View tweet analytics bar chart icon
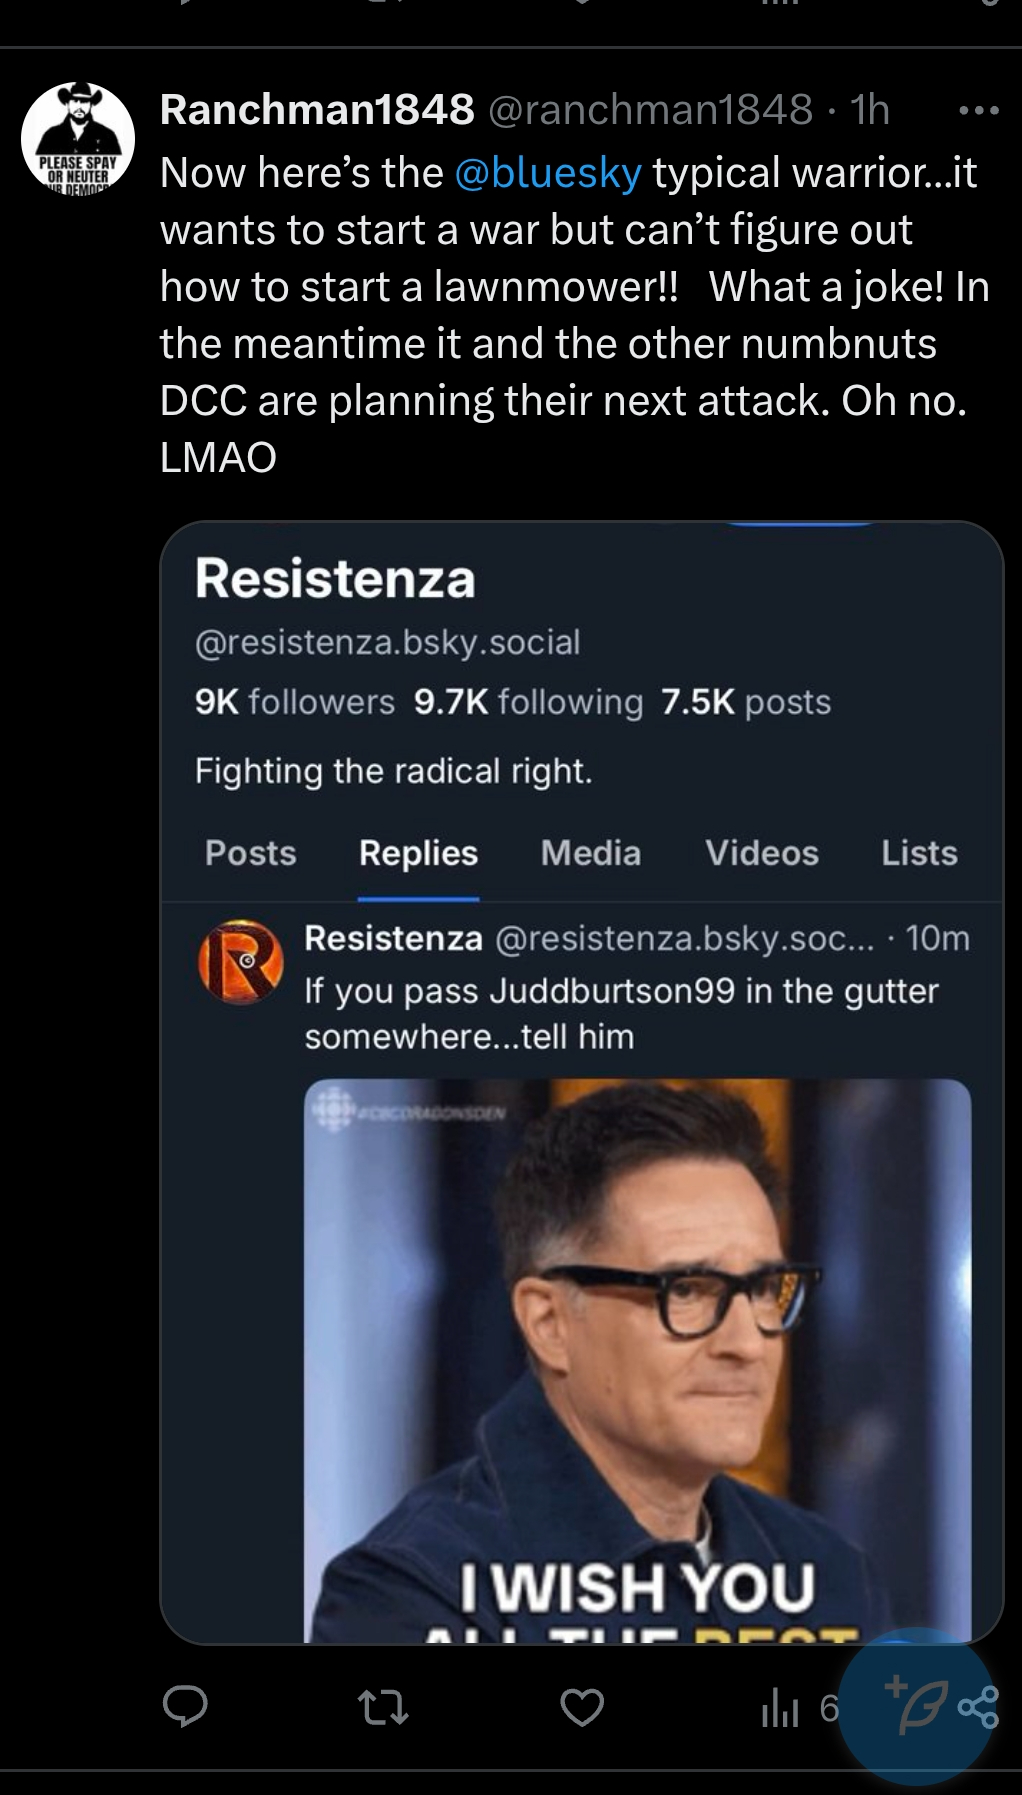This screenshot has width=1022, height=1795. pos(781,1707)
